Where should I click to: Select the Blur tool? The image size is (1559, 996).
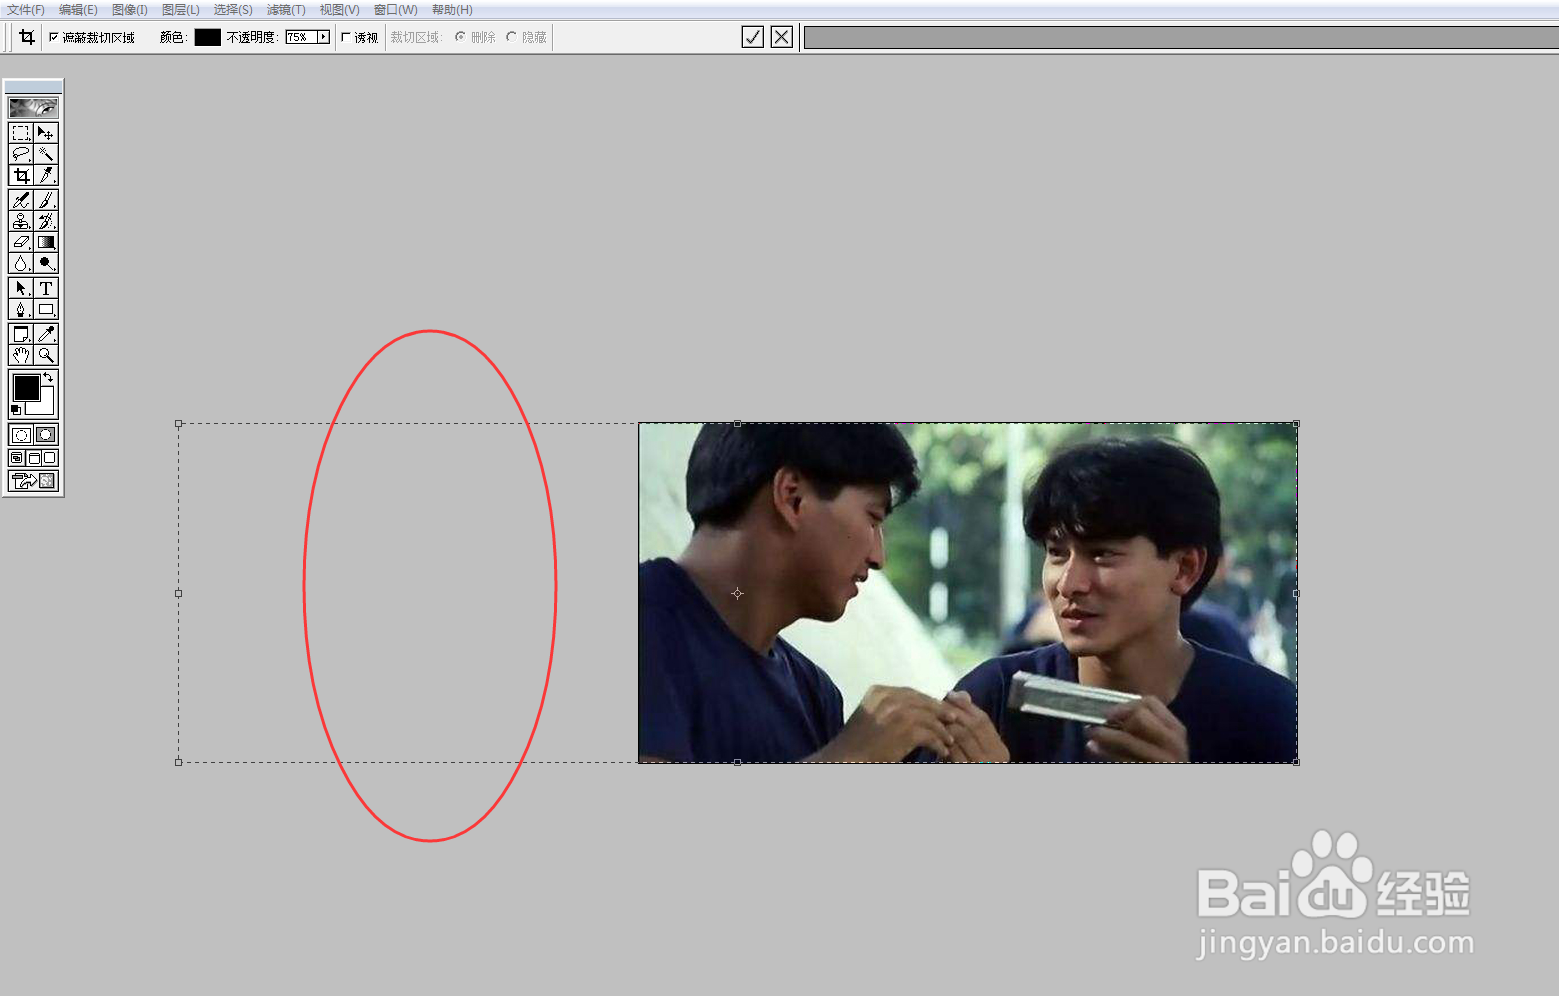(x=21, y=263)
